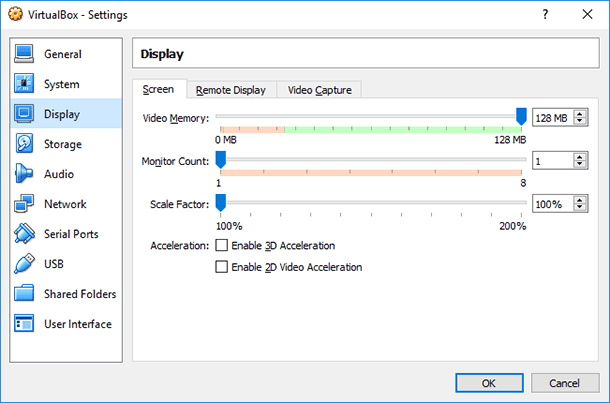This screenshot has height=403, width=610.
Task: Decrease Video Memory with the down arrow
Action: click(x=580, y=121)
